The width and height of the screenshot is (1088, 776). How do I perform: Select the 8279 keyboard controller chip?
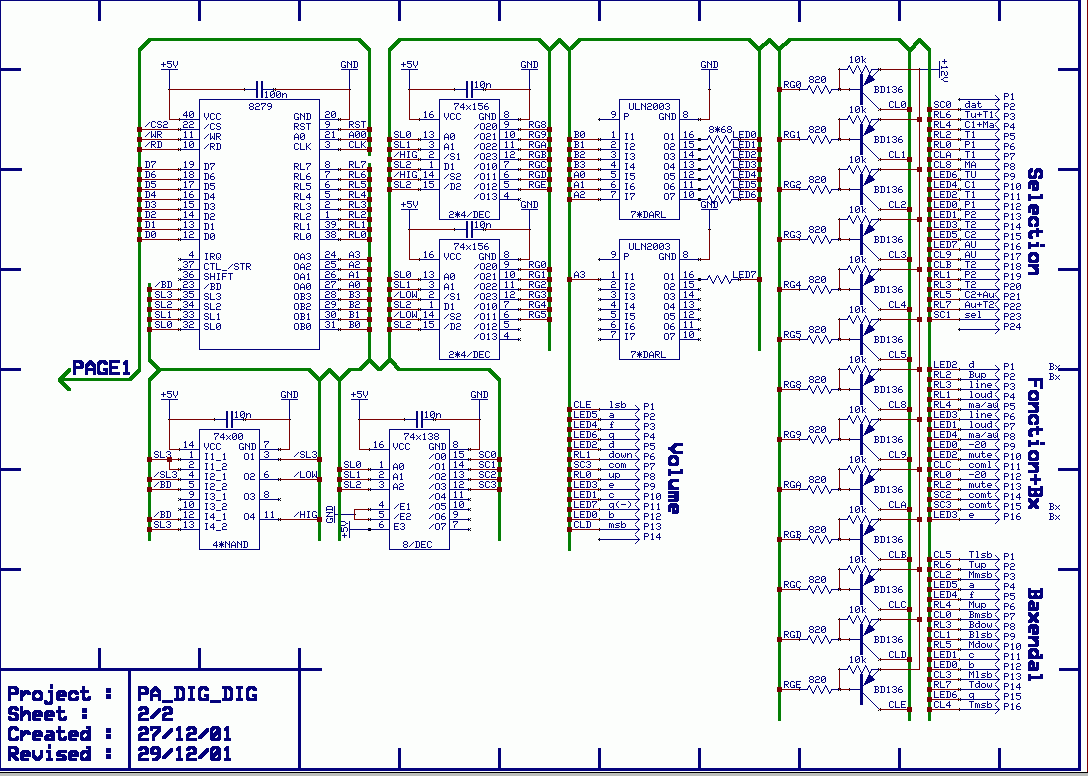259,224
